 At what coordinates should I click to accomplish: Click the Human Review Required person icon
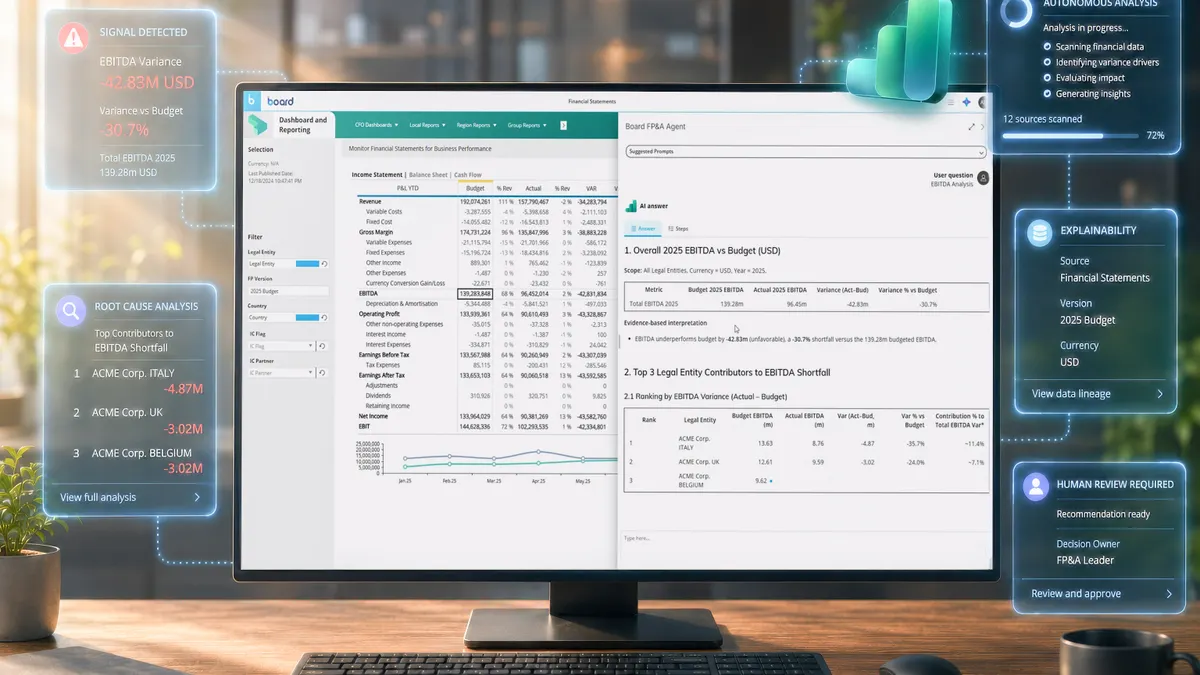(1034, 486)
